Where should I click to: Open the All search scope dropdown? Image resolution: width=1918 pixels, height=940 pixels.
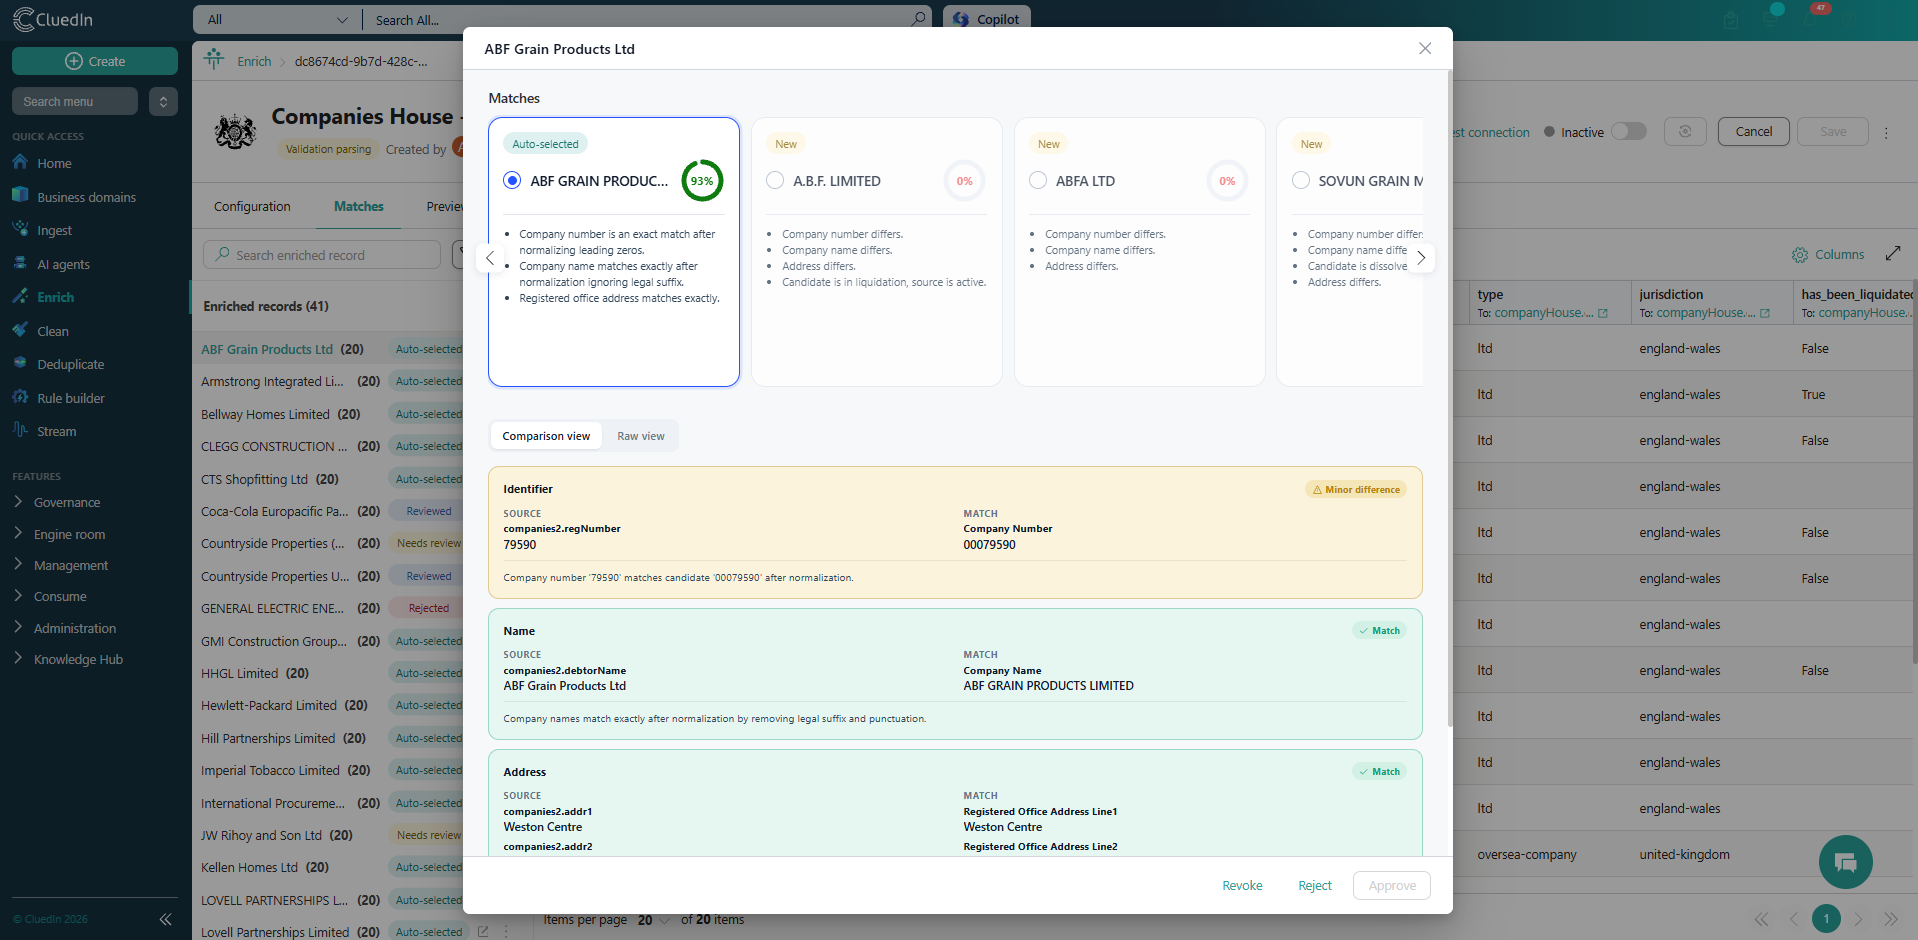[x=277, y=19]
